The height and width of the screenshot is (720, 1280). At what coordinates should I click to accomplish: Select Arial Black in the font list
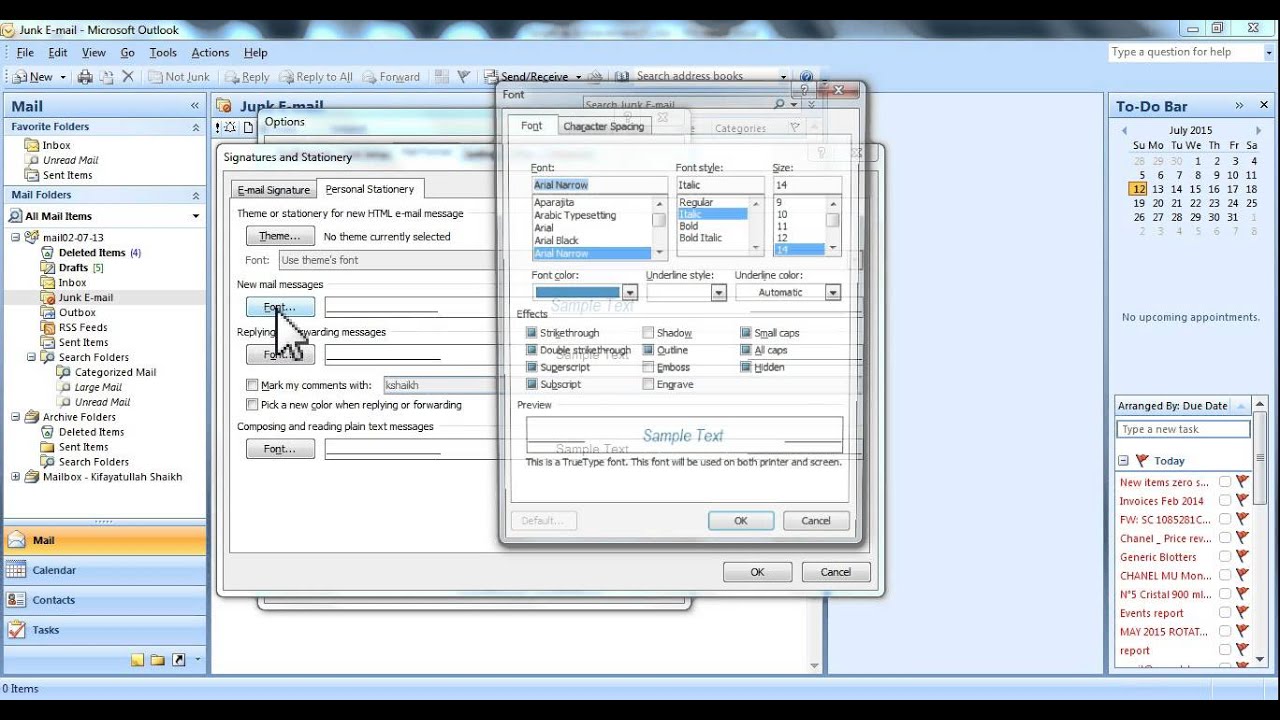[556, 241]
